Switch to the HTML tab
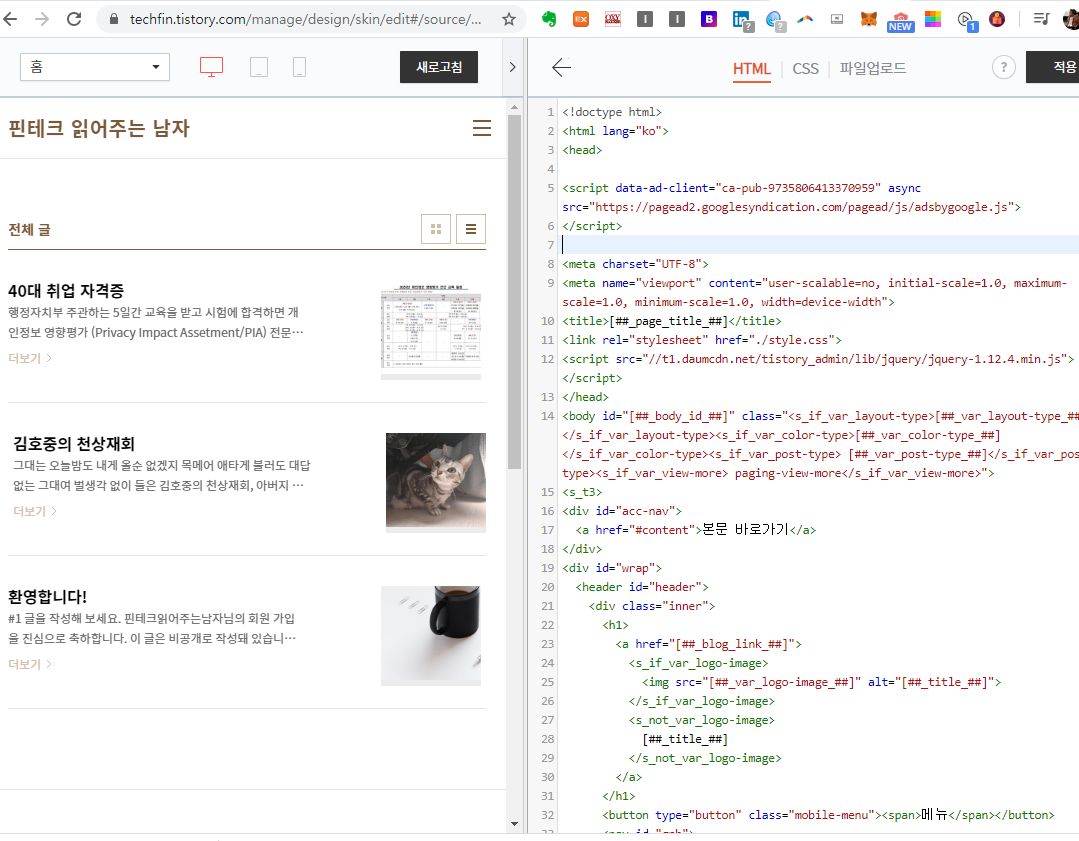Viewport: 1079px width, 841px height. [x=751, y=68]
